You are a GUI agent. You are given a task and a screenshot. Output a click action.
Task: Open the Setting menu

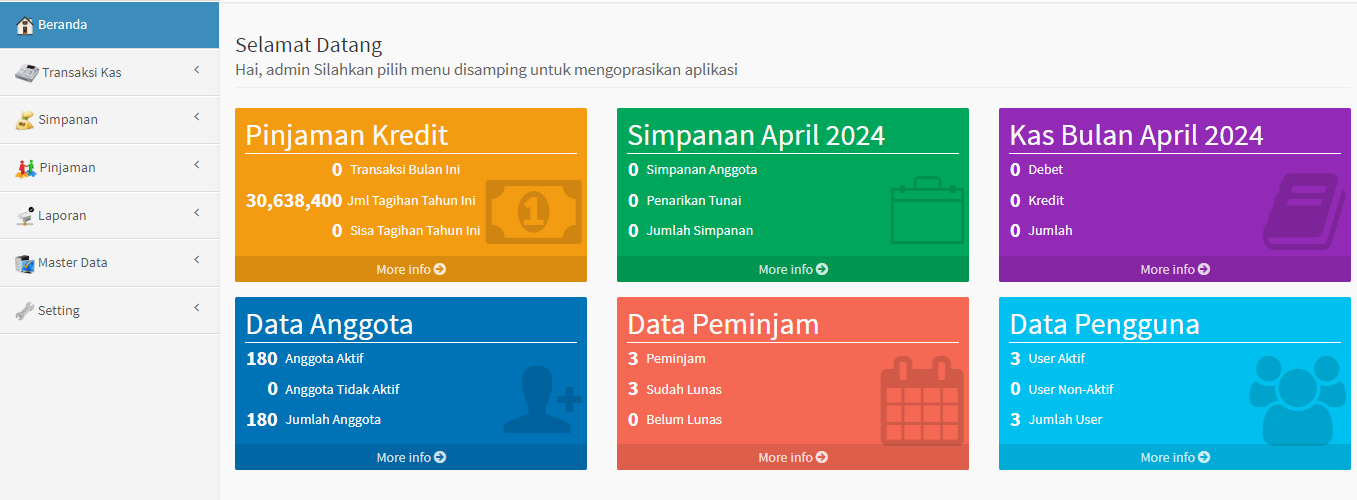click(x=110, y=310)
